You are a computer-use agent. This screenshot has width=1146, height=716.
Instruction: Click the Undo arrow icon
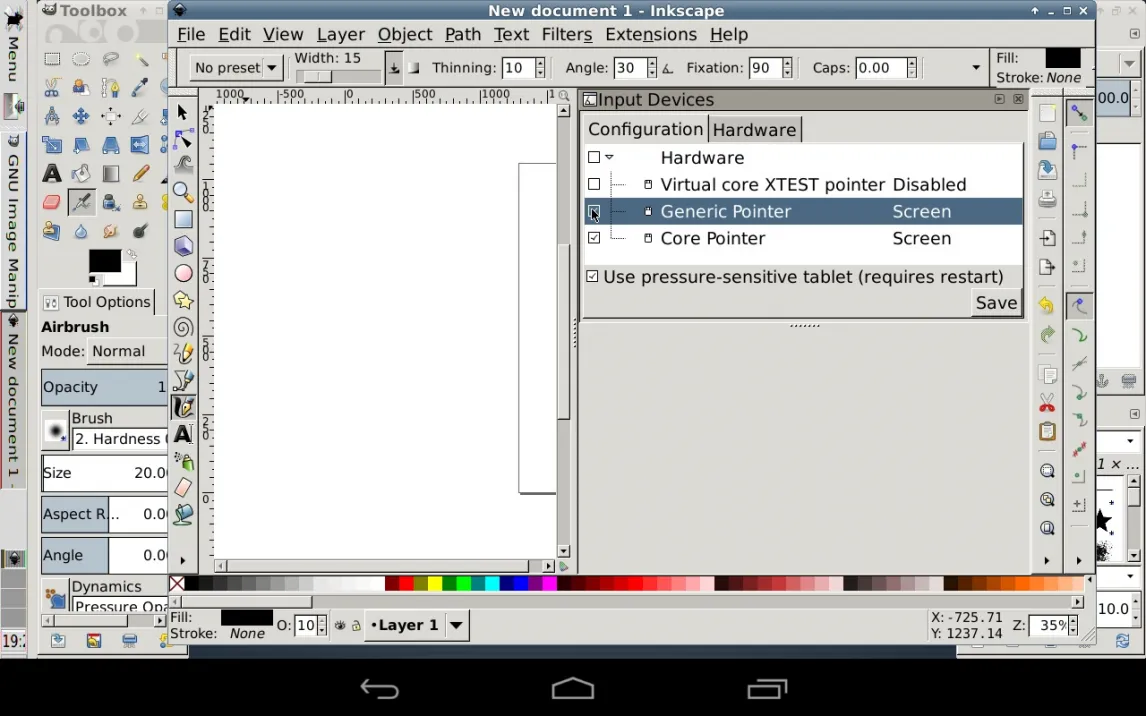1047,306
